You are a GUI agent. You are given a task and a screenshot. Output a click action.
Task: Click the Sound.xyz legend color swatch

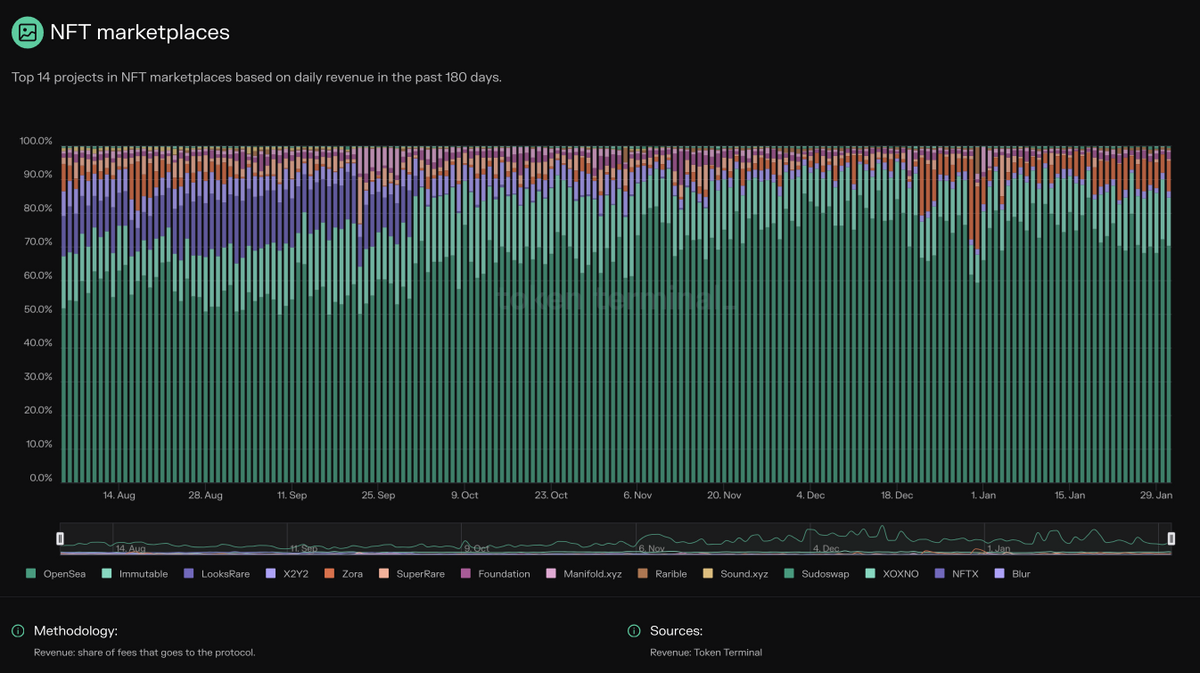tap(708, 574)
